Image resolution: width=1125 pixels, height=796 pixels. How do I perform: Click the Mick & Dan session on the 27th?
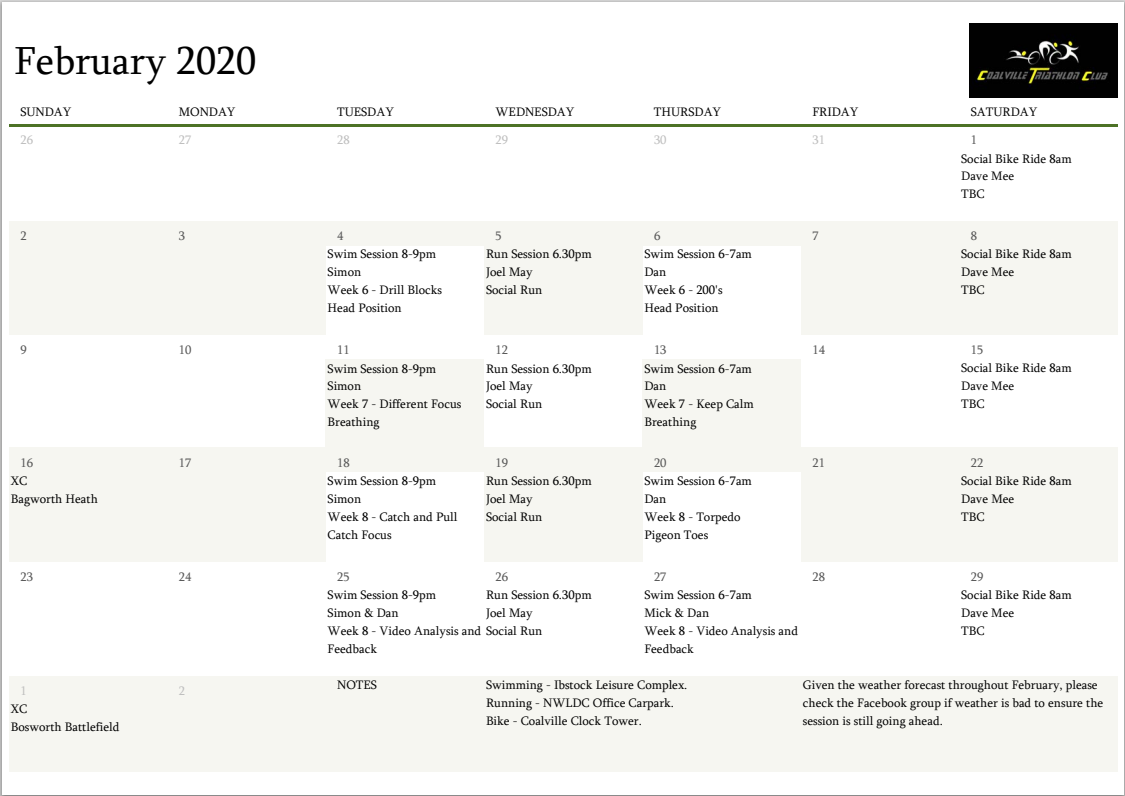coord(676,613)
